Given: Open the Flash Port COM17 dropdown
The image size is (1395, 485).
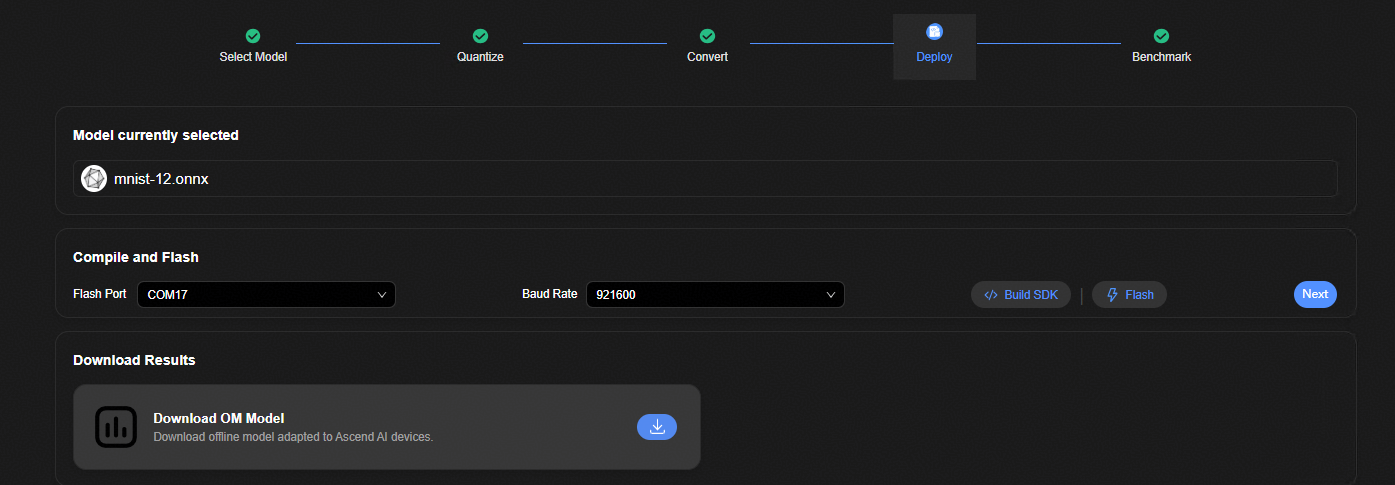Looking at the screenshot, I should (266, 295).
